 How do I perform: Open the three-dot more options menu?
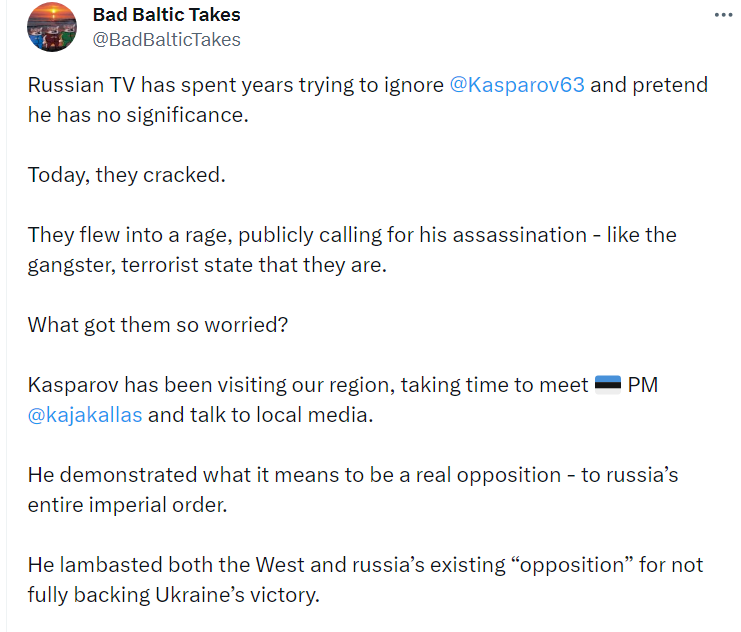coord(722,16)
